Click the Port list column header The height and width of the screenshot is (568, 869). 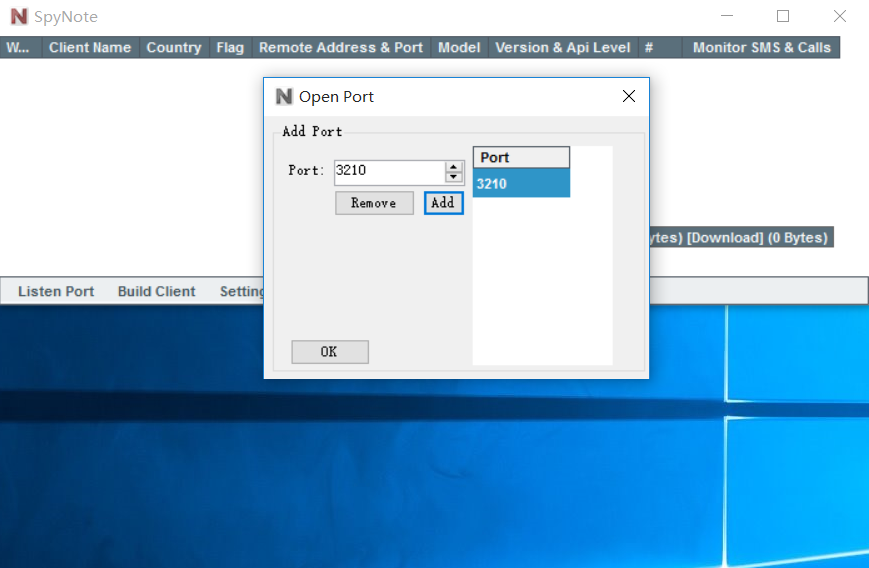tap(521, 157)
